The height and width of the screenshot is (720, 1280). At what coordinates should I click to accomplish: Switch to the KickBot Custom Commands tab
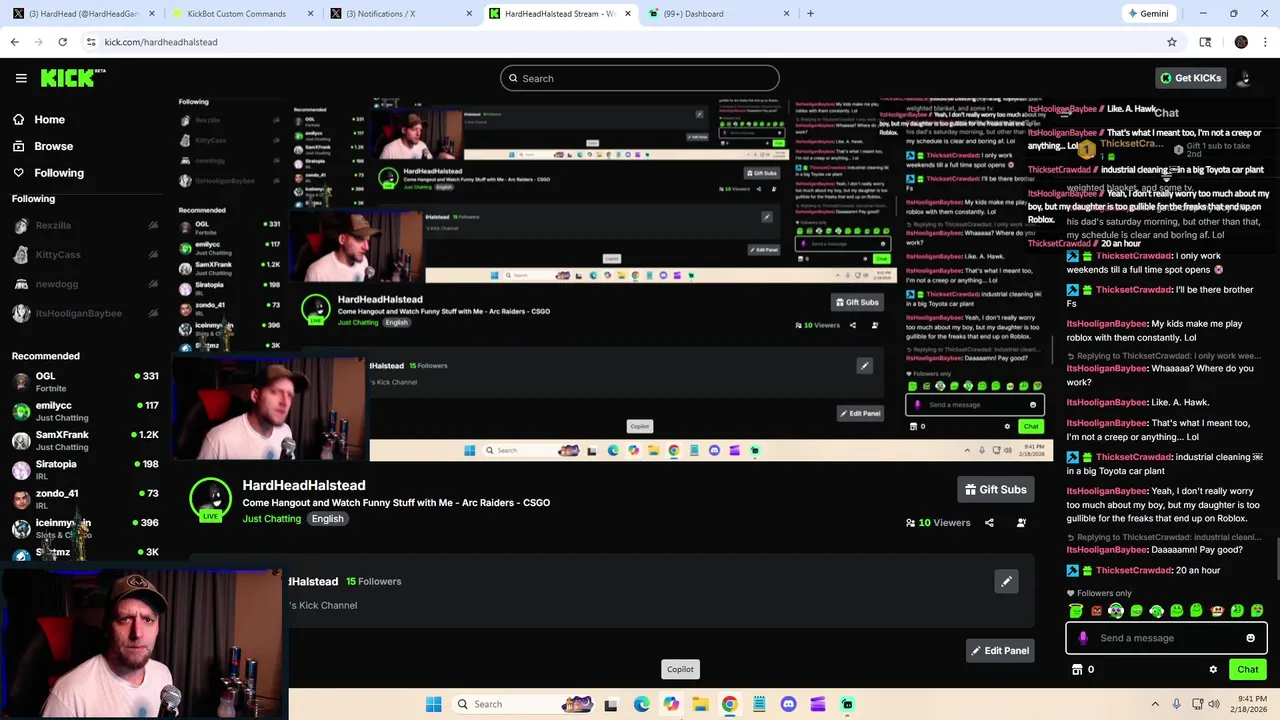[238, 14]
